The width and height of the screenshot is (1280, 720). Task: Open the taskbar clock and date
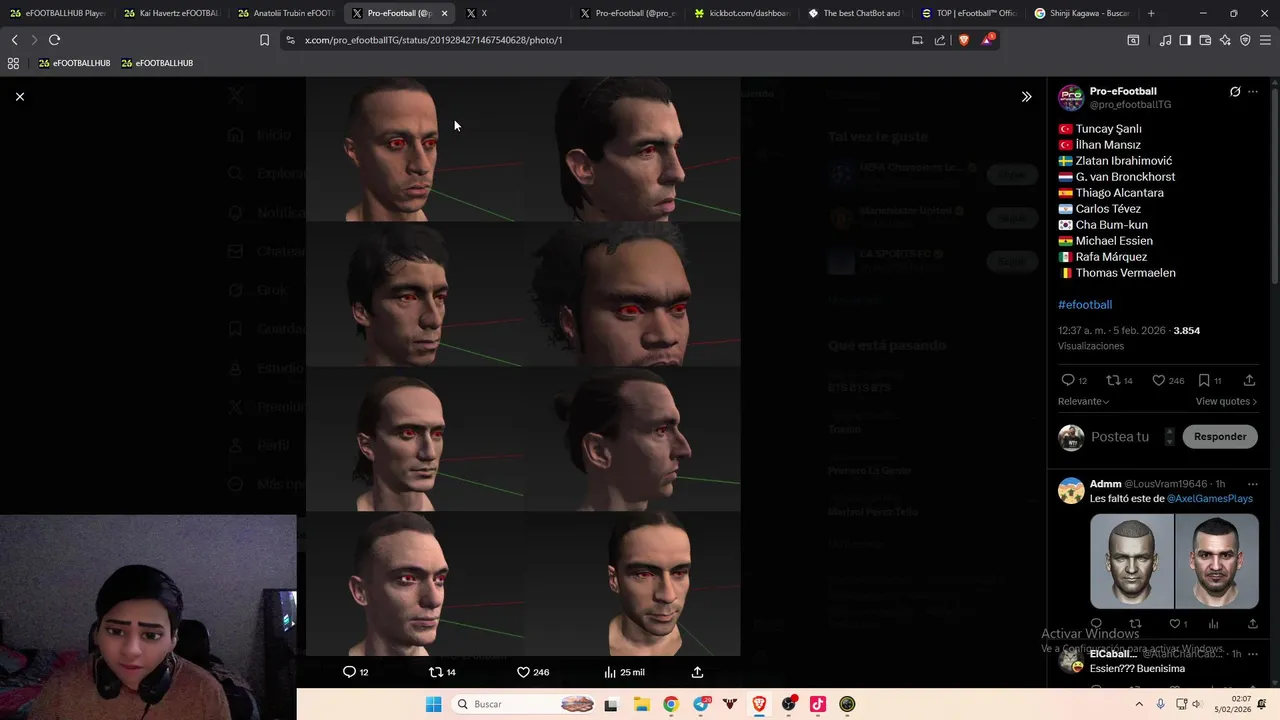1235,704
